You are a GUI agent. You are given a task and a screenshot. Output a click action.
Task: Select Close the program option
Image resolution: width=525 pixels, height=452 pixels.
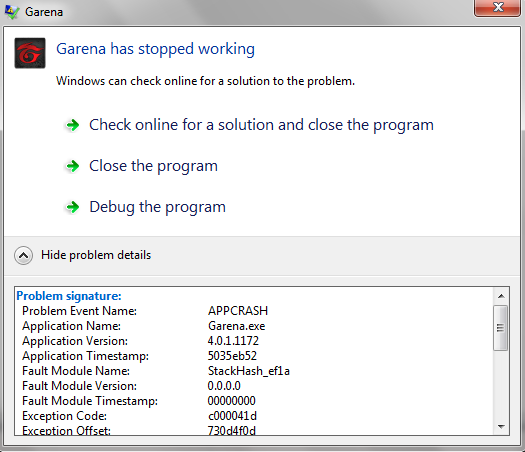pyautogui.click(x=153, y=166)
